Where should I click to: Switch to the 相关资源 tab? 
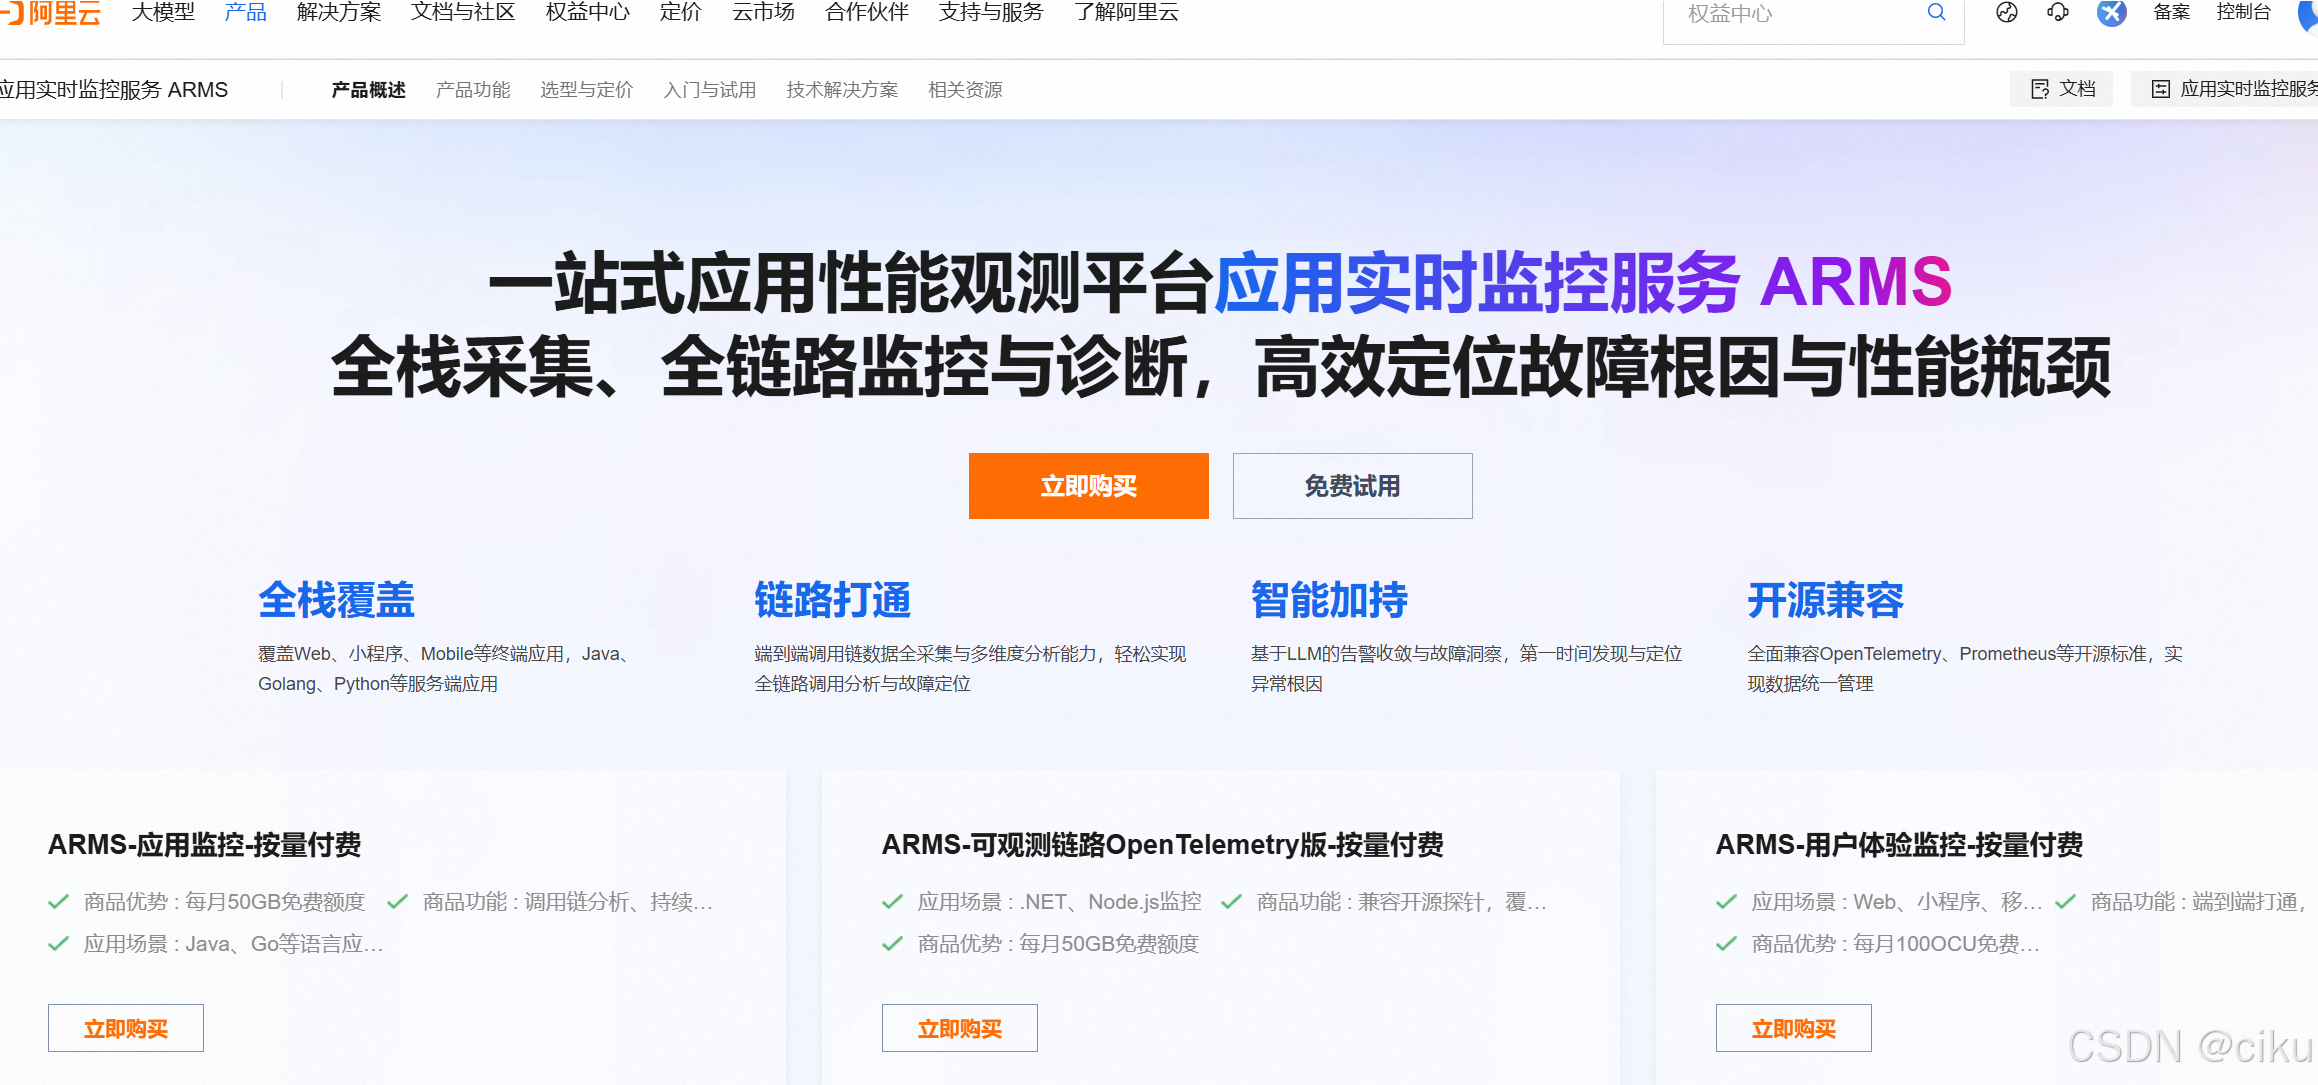click(965, 90)
